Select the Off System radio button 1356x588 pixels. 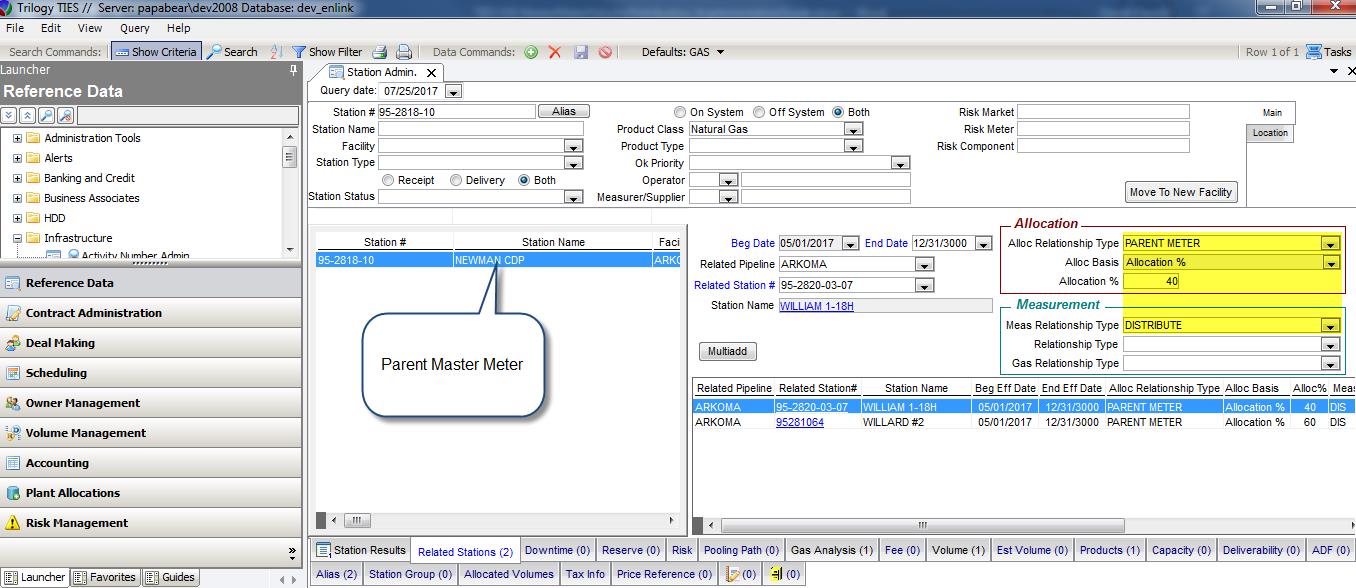[759, 112]
